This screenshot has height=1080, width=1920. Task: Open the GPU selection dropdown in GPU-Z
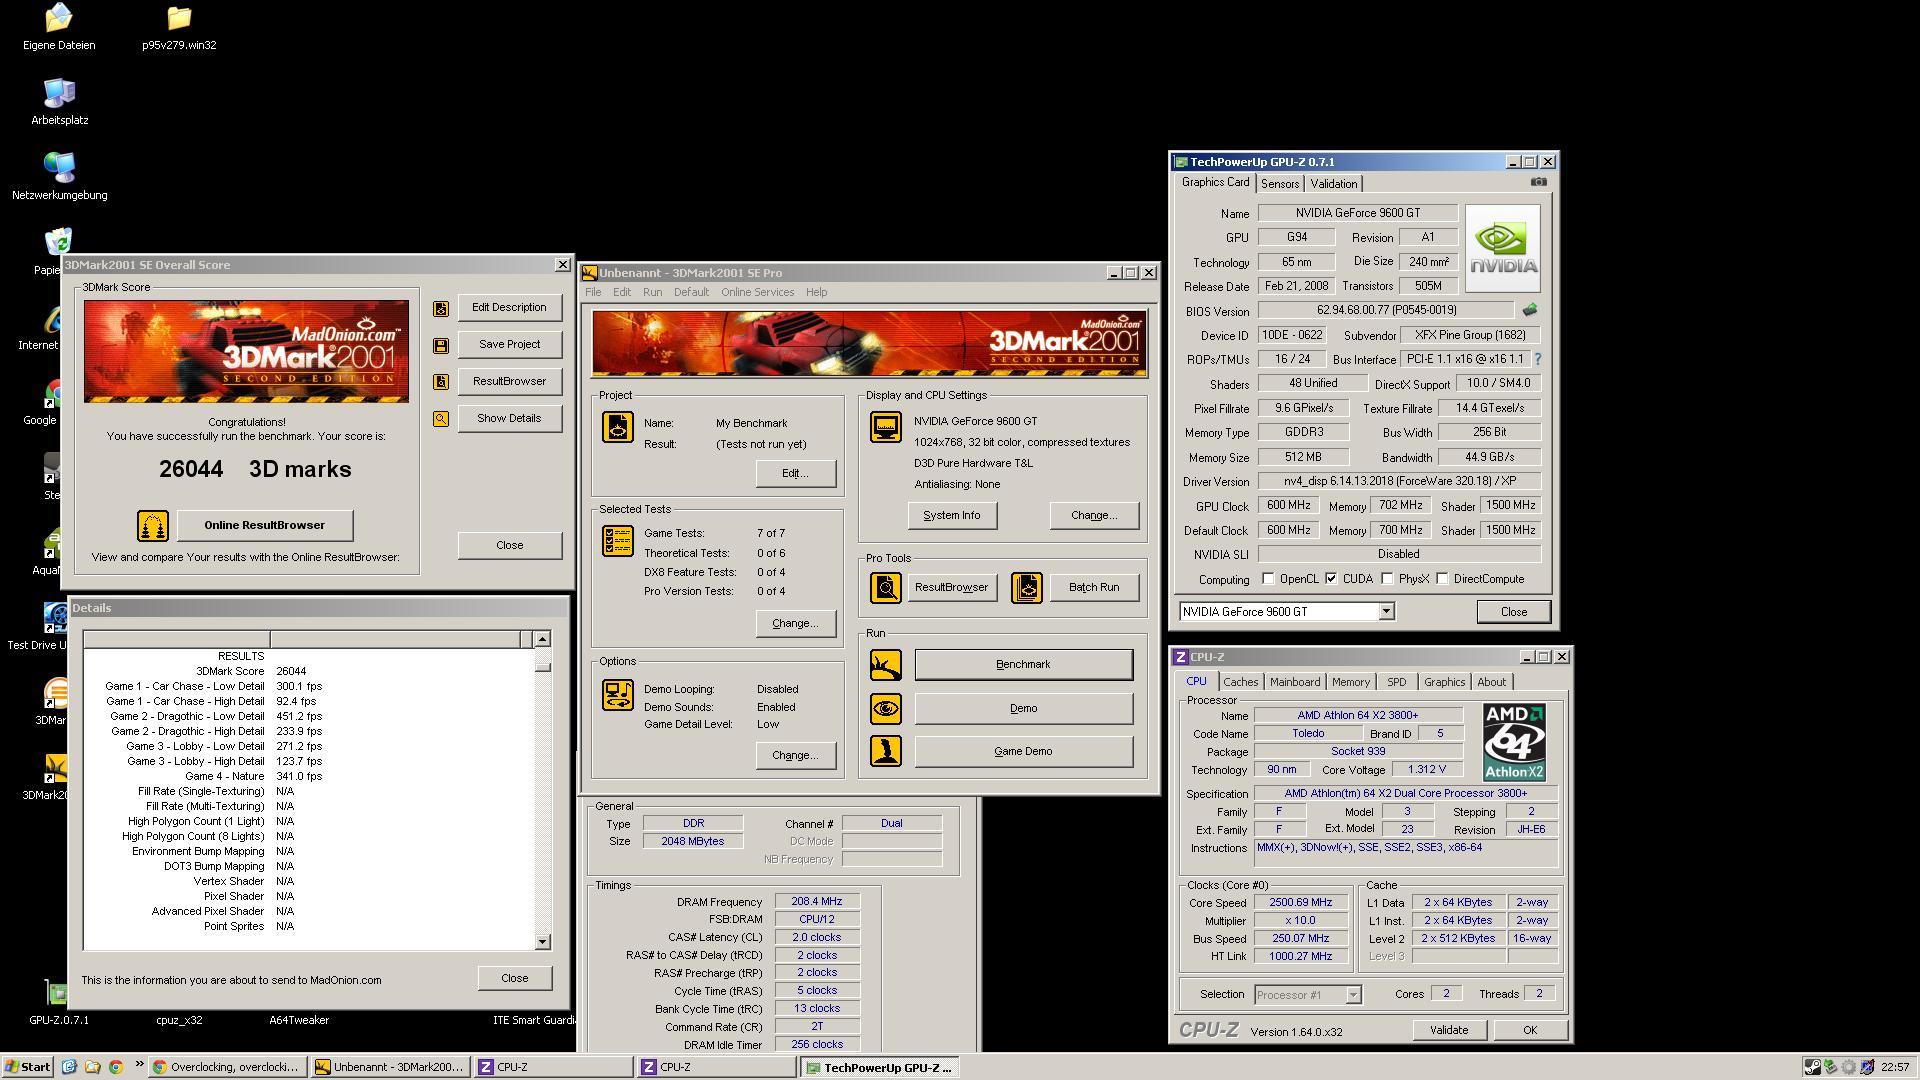click(1386, 612)
